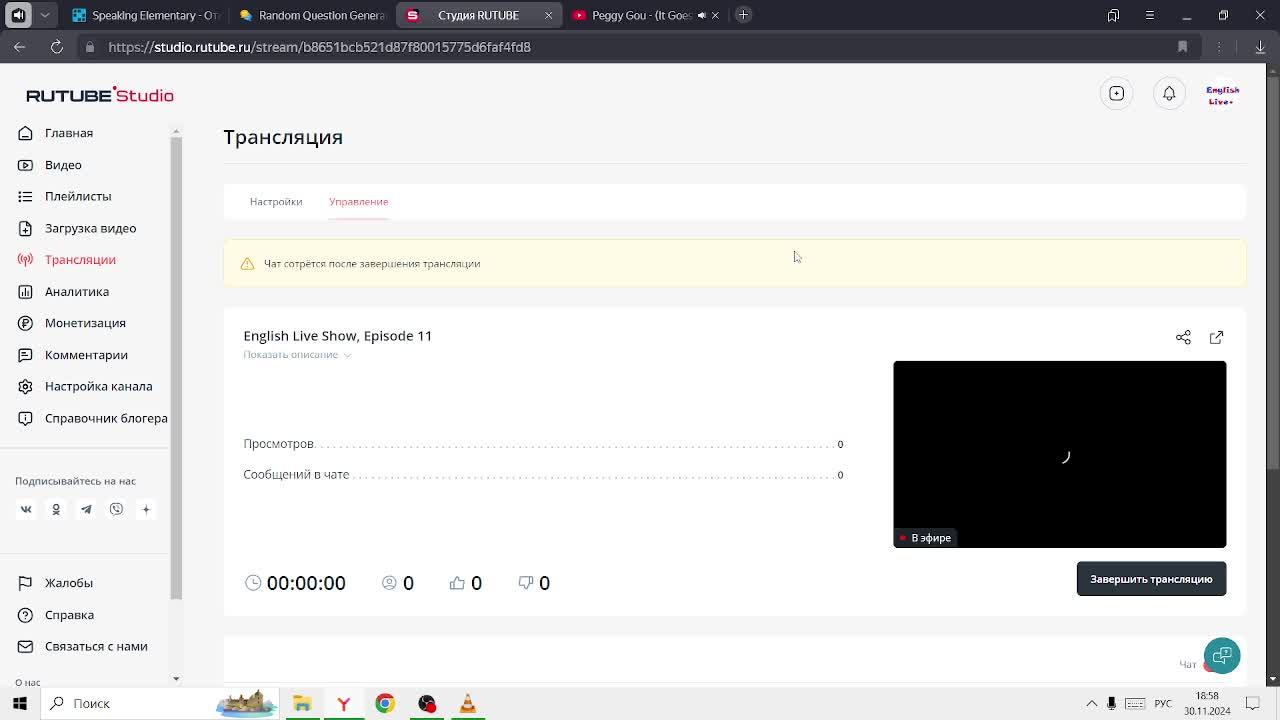Click the address bar URL
The height and width of the screenshot is (720, 1280).
(319, 47)
